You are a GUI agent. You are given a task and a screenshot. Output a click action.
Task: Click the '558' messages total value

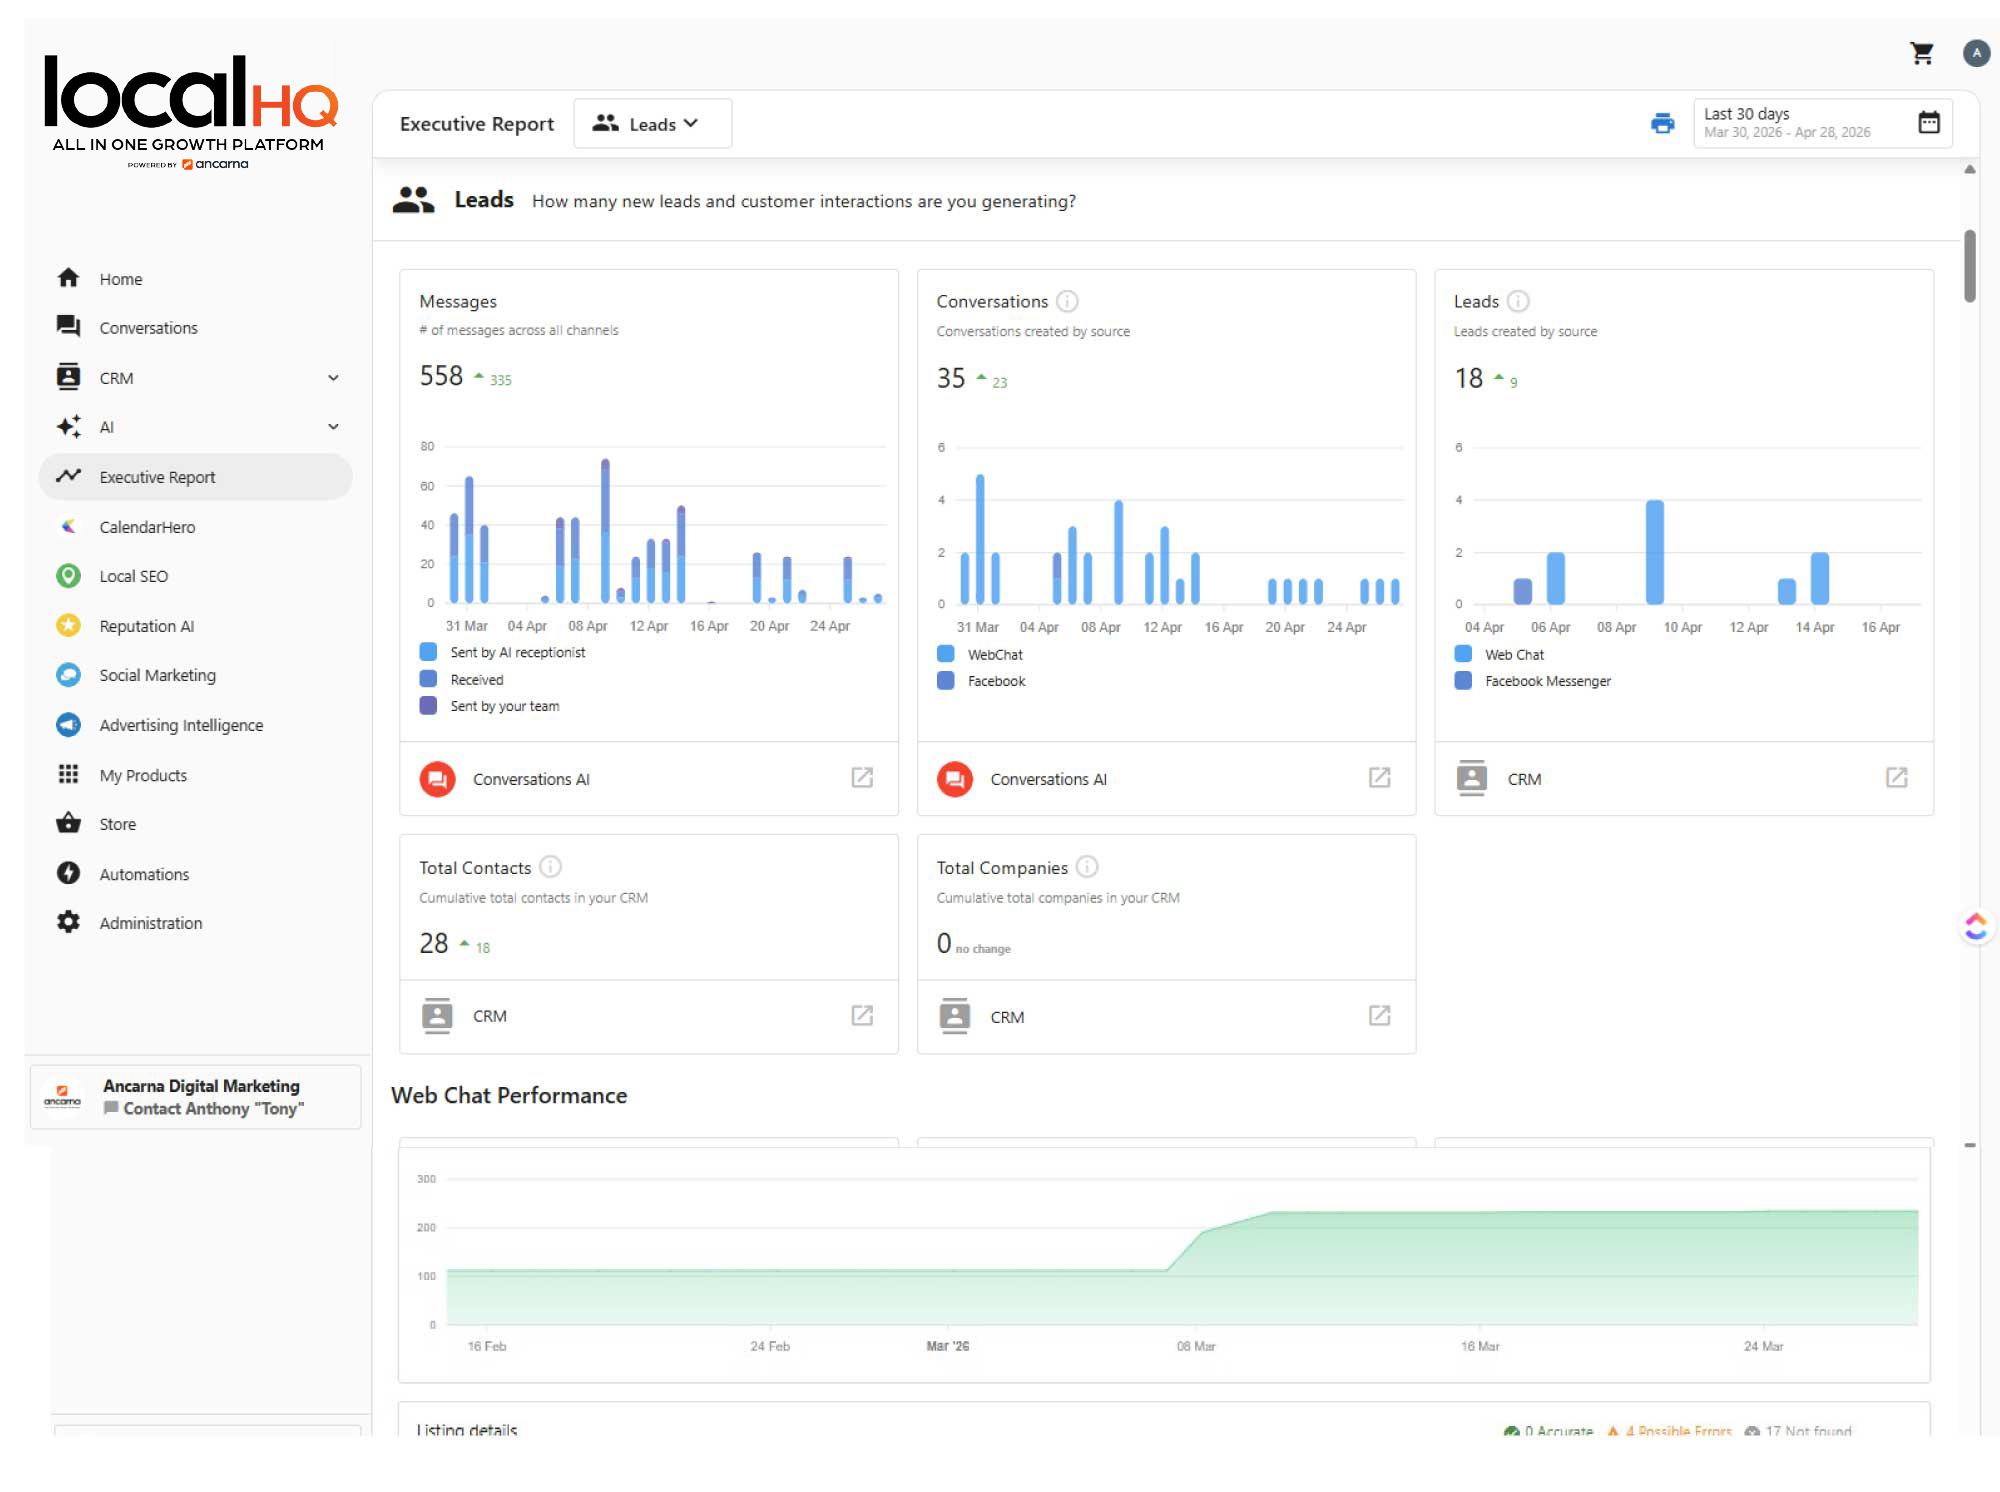coord(441,376)
